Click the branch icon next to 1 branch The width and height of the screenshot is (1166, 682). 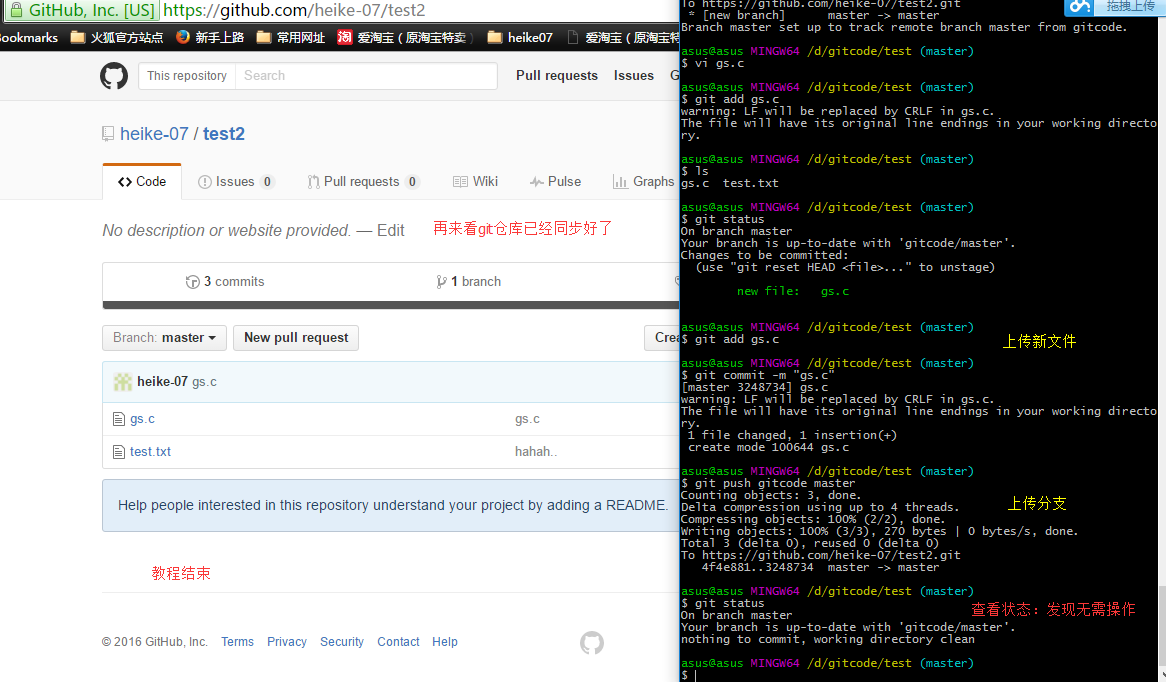click(442, 282)
